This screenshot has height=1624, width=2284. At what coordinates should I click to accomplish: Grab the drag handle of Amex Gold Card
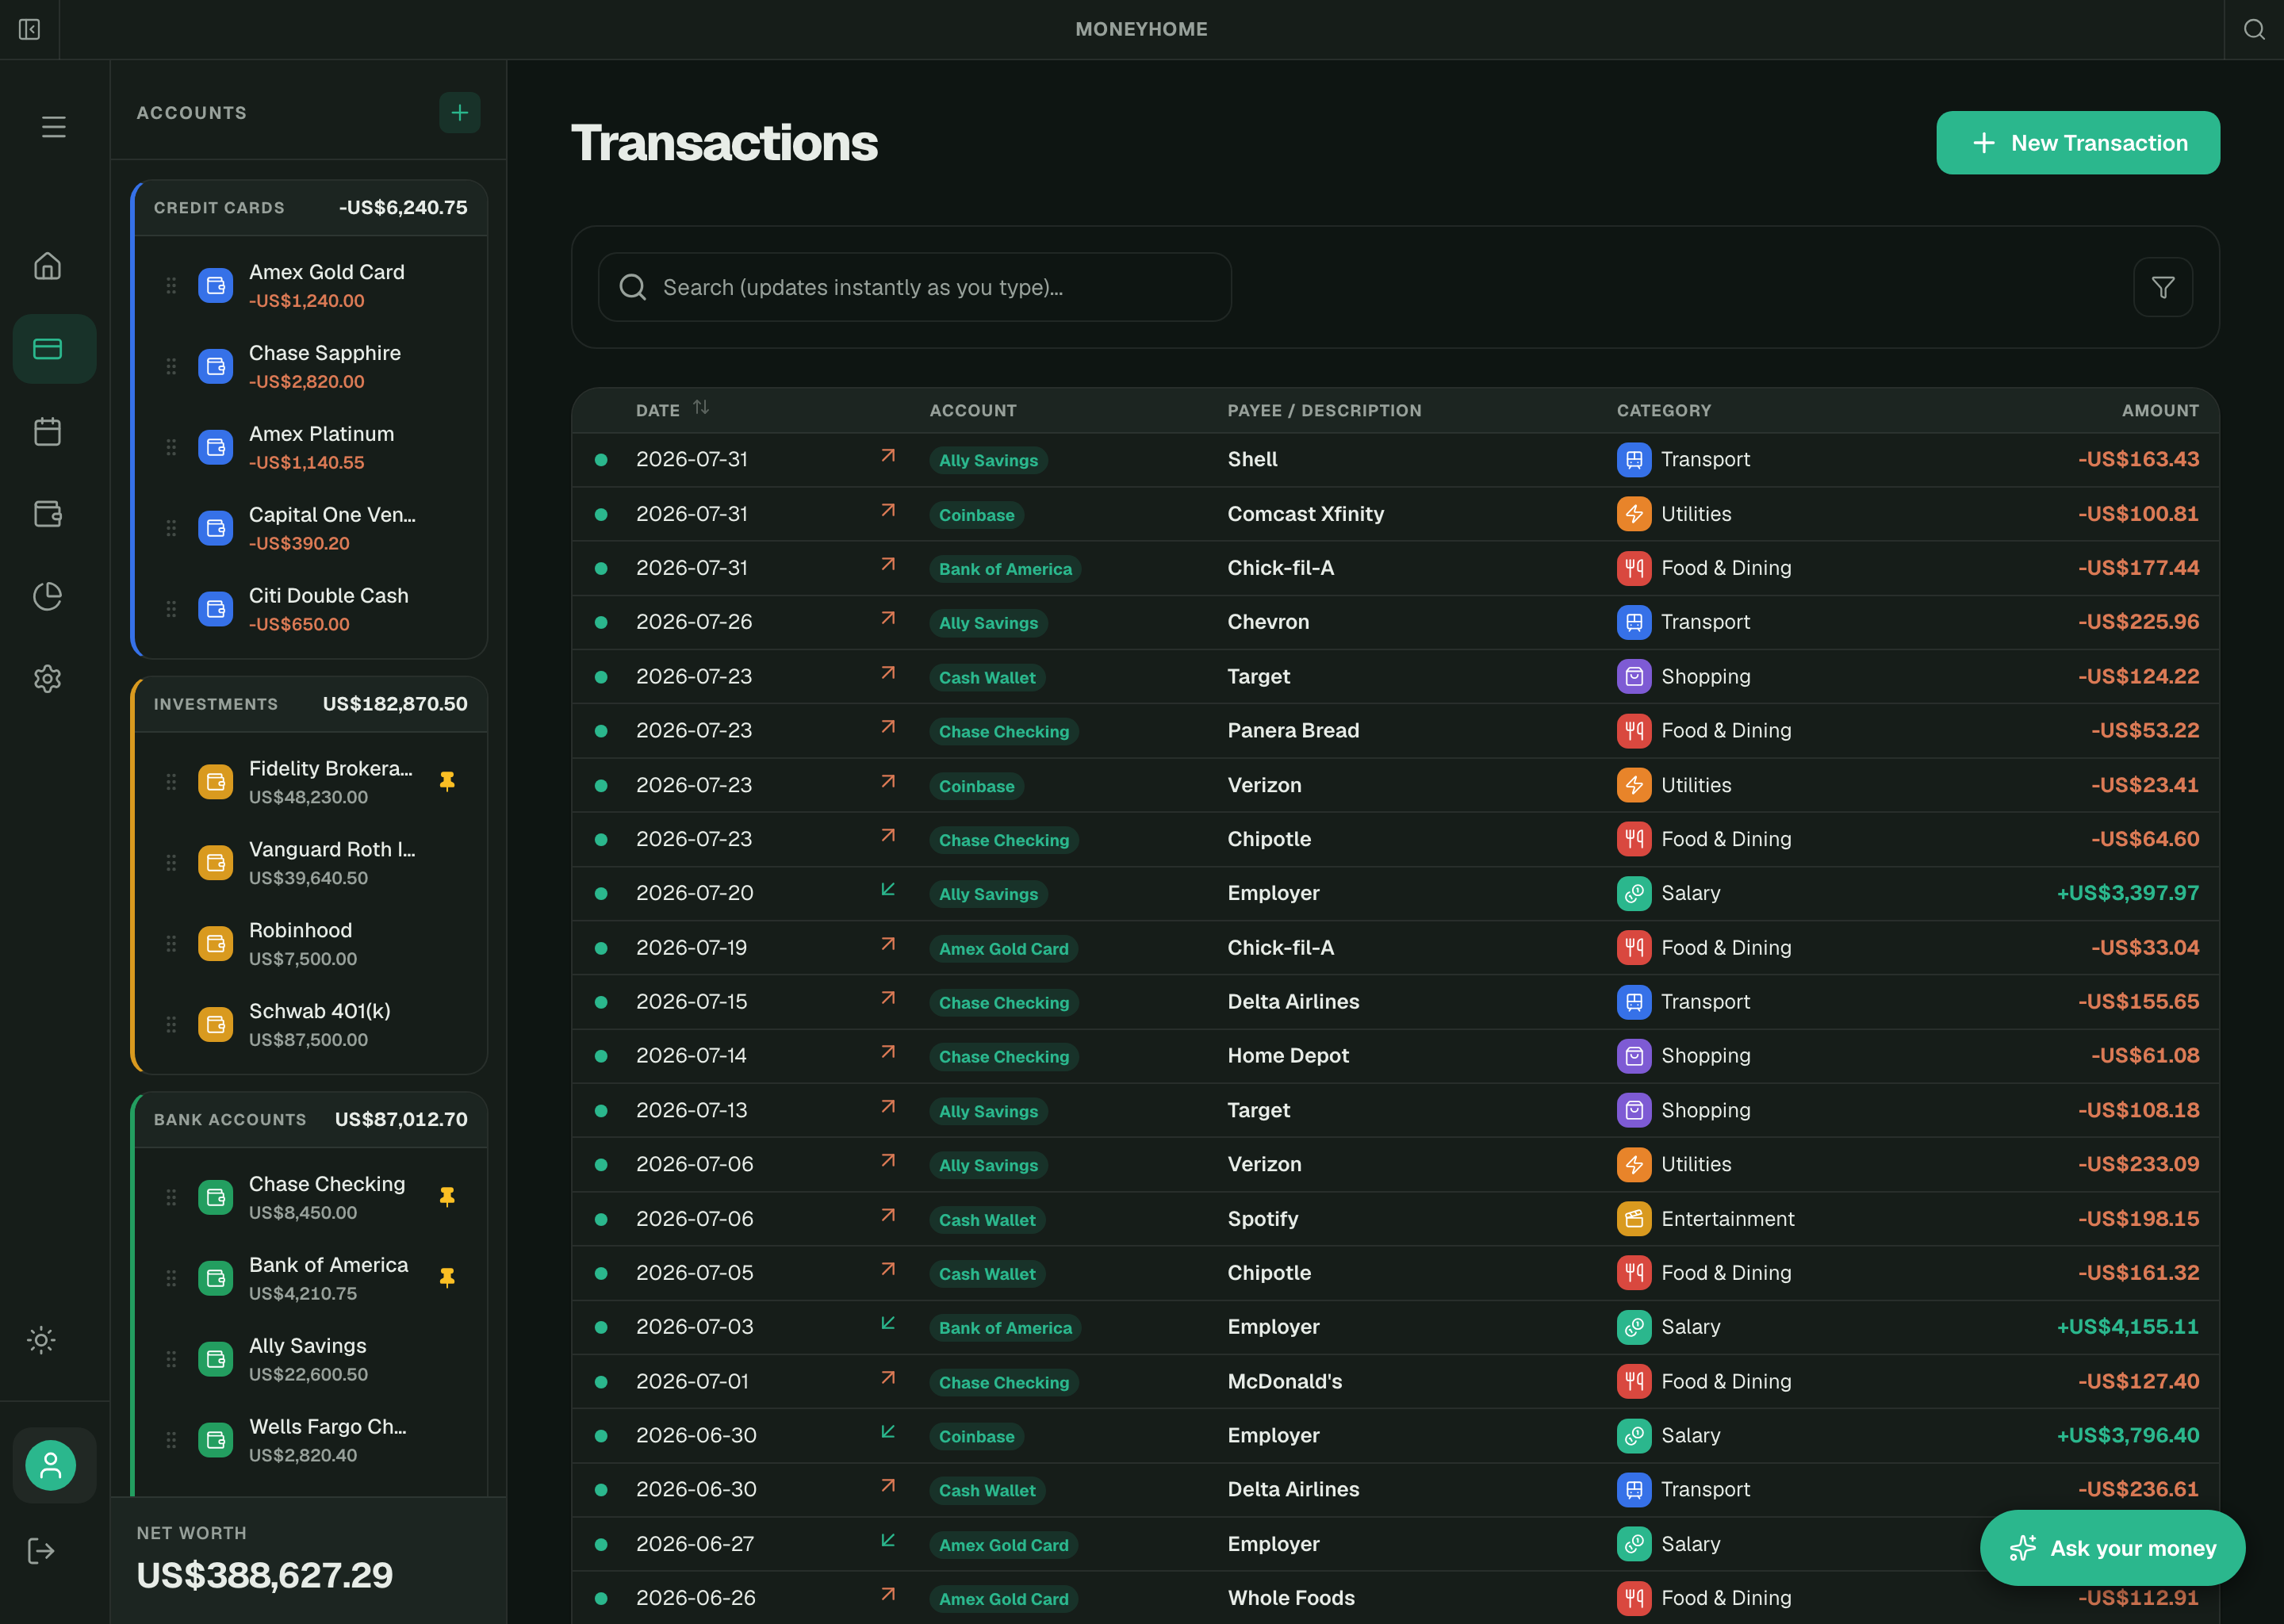tap(171, 286)
